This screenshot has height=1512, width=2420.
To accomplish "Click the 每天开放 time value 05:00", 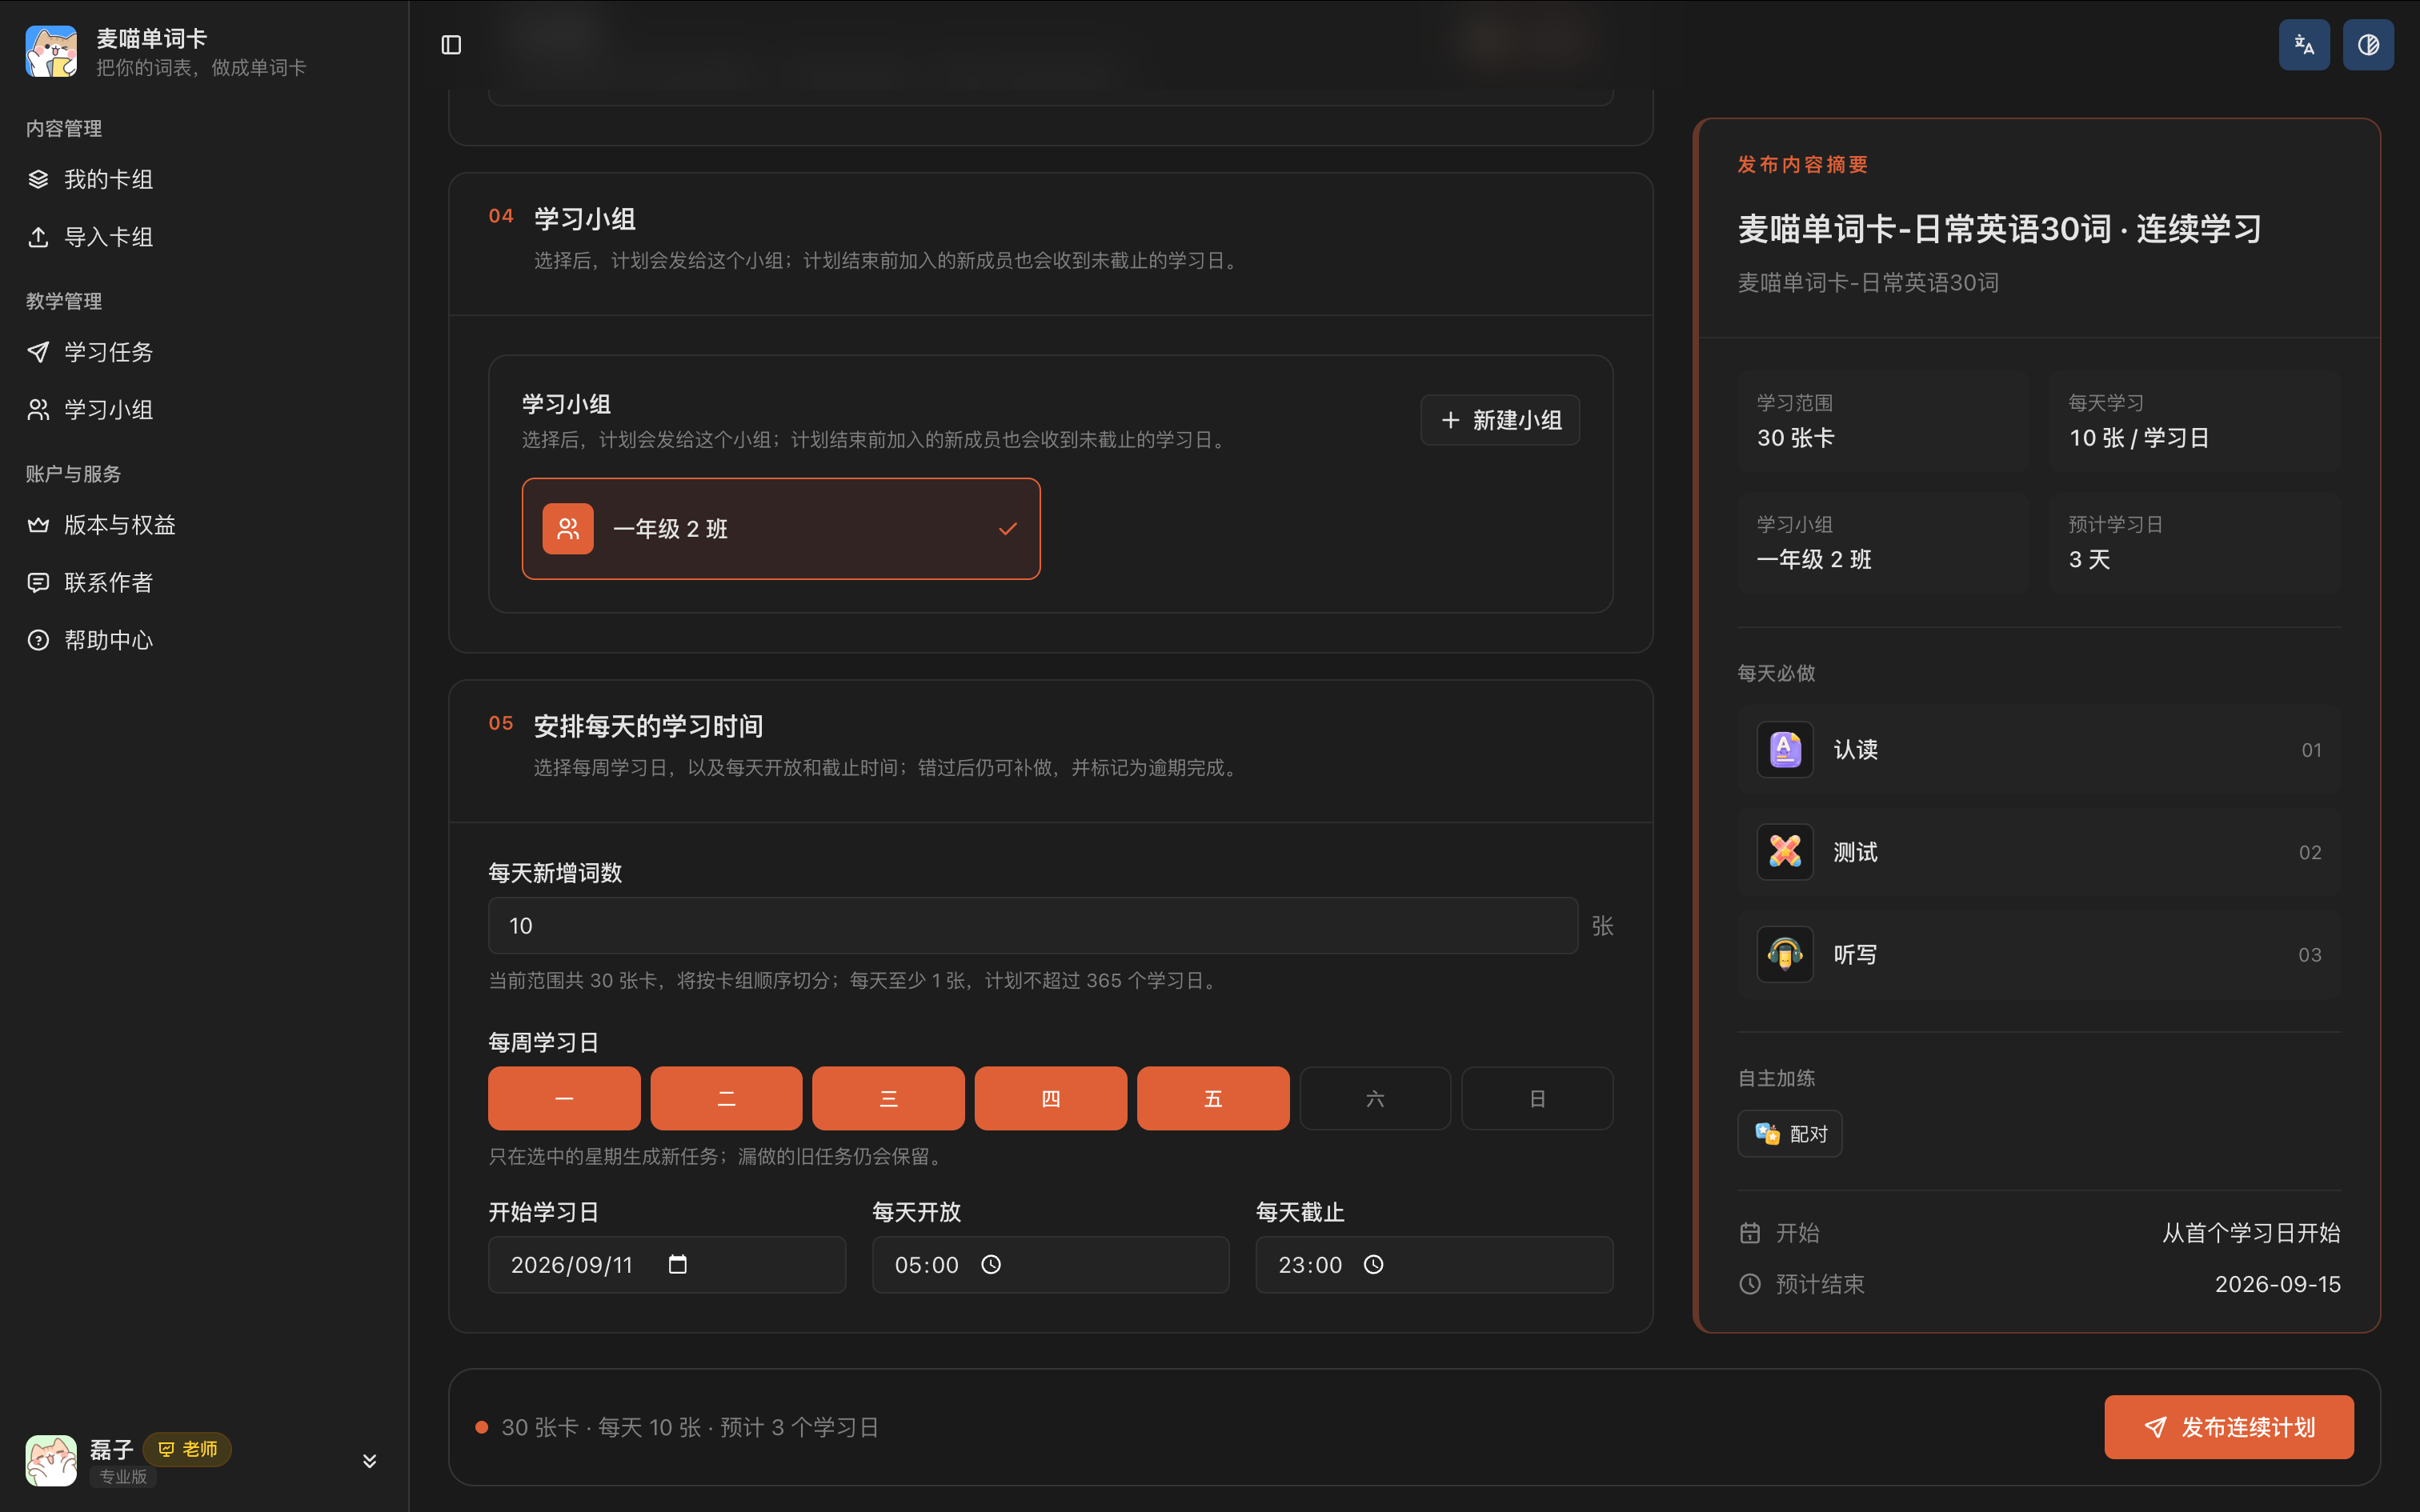I will pyautogui.click(x=926, y=1265).
